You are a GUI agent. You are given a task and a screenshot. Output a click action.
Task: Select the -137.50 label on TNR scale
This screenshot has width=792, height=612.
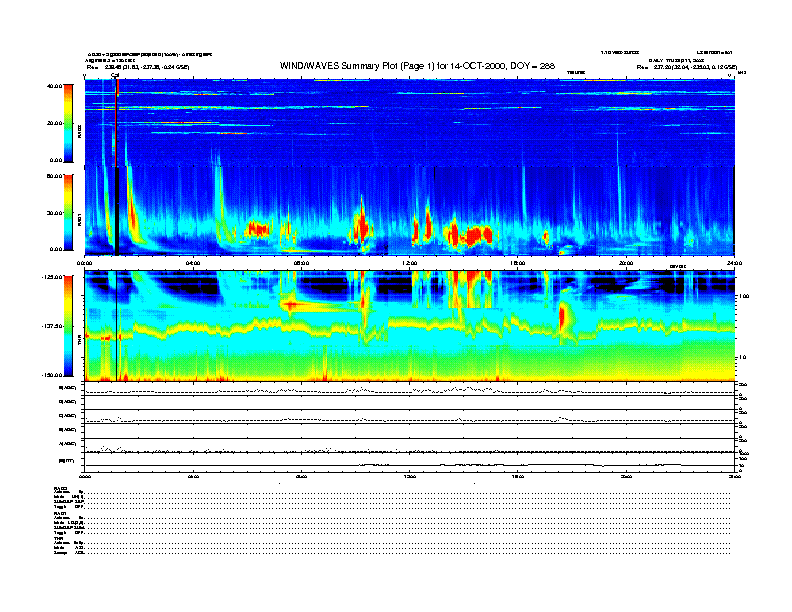[x=52, y=326]
